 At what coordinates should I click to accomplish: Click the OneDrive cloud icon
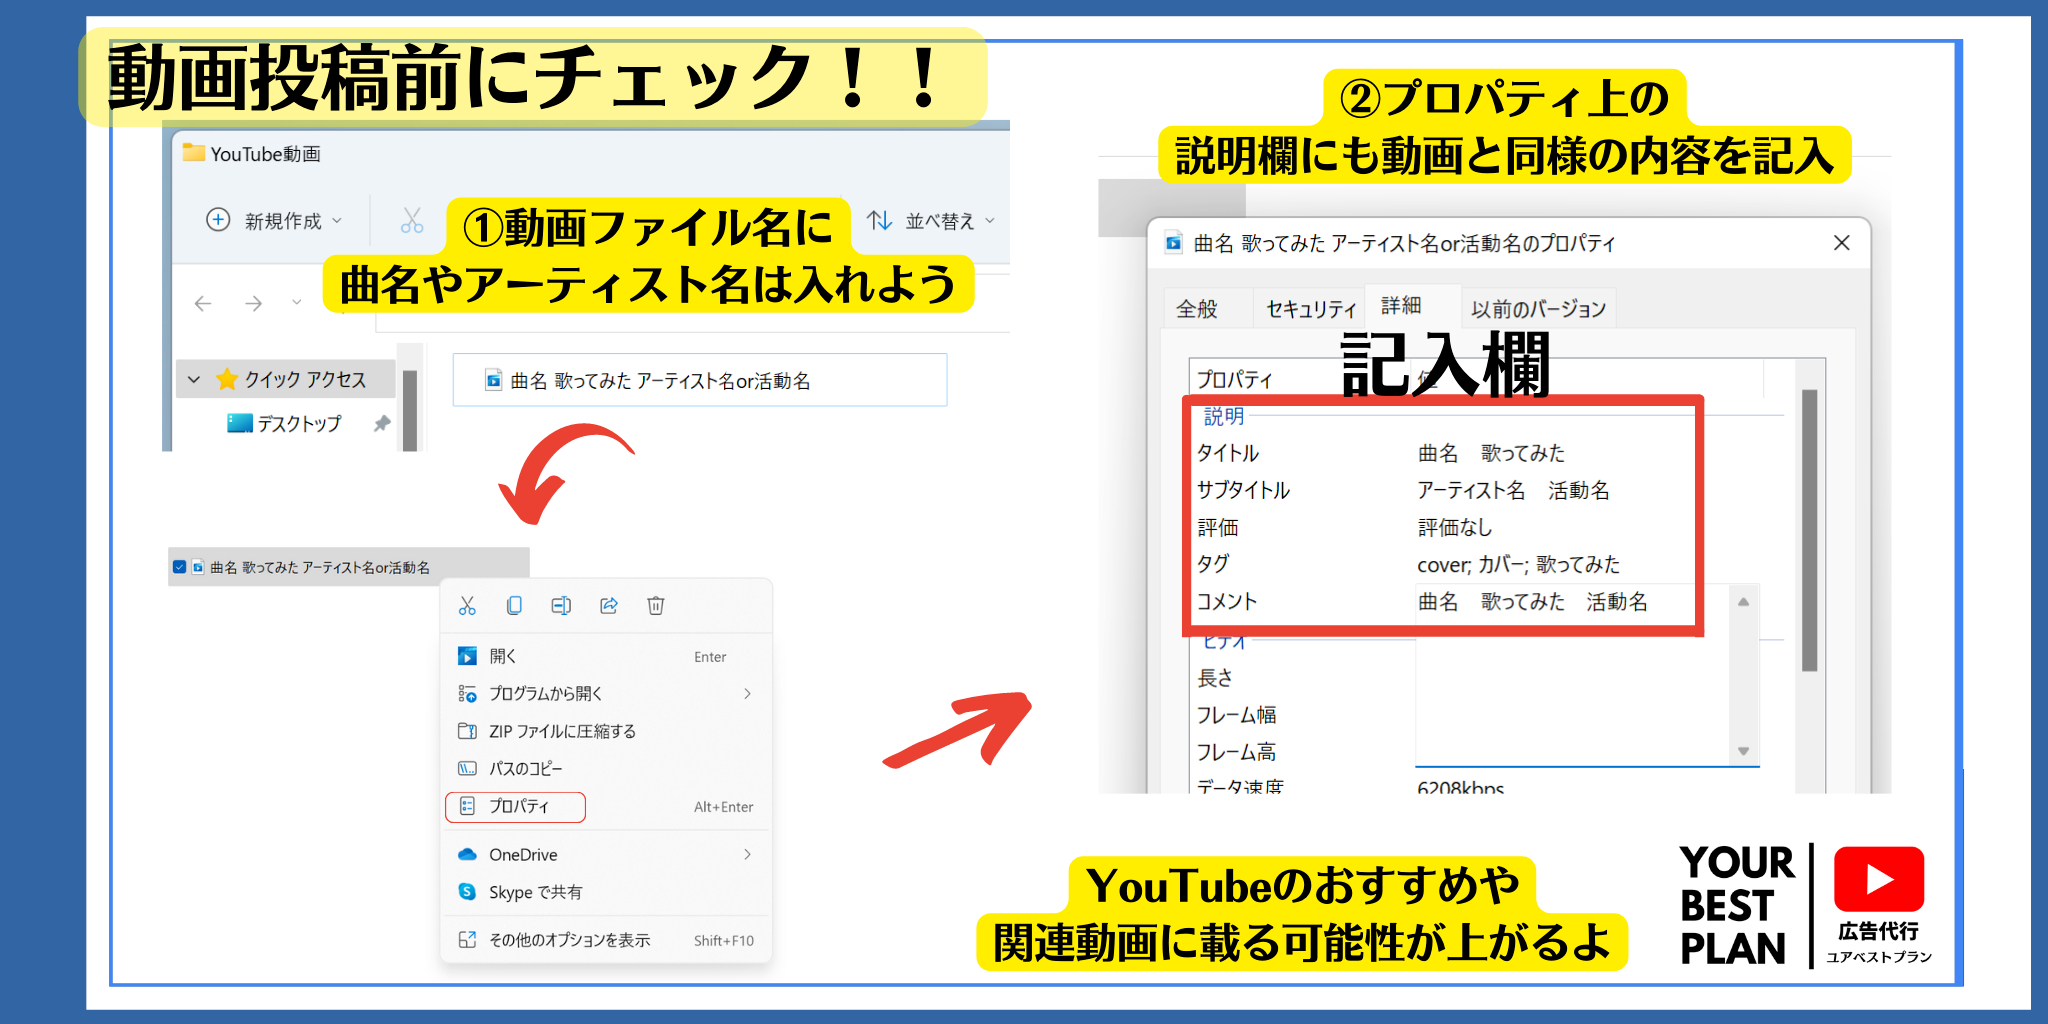coord(467,854)
